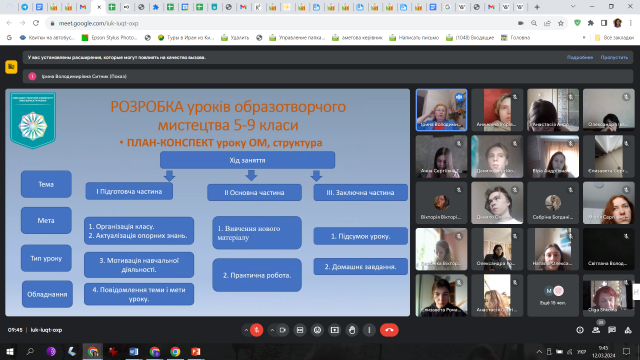Open a new browser tab

click(x=537, y=7)
